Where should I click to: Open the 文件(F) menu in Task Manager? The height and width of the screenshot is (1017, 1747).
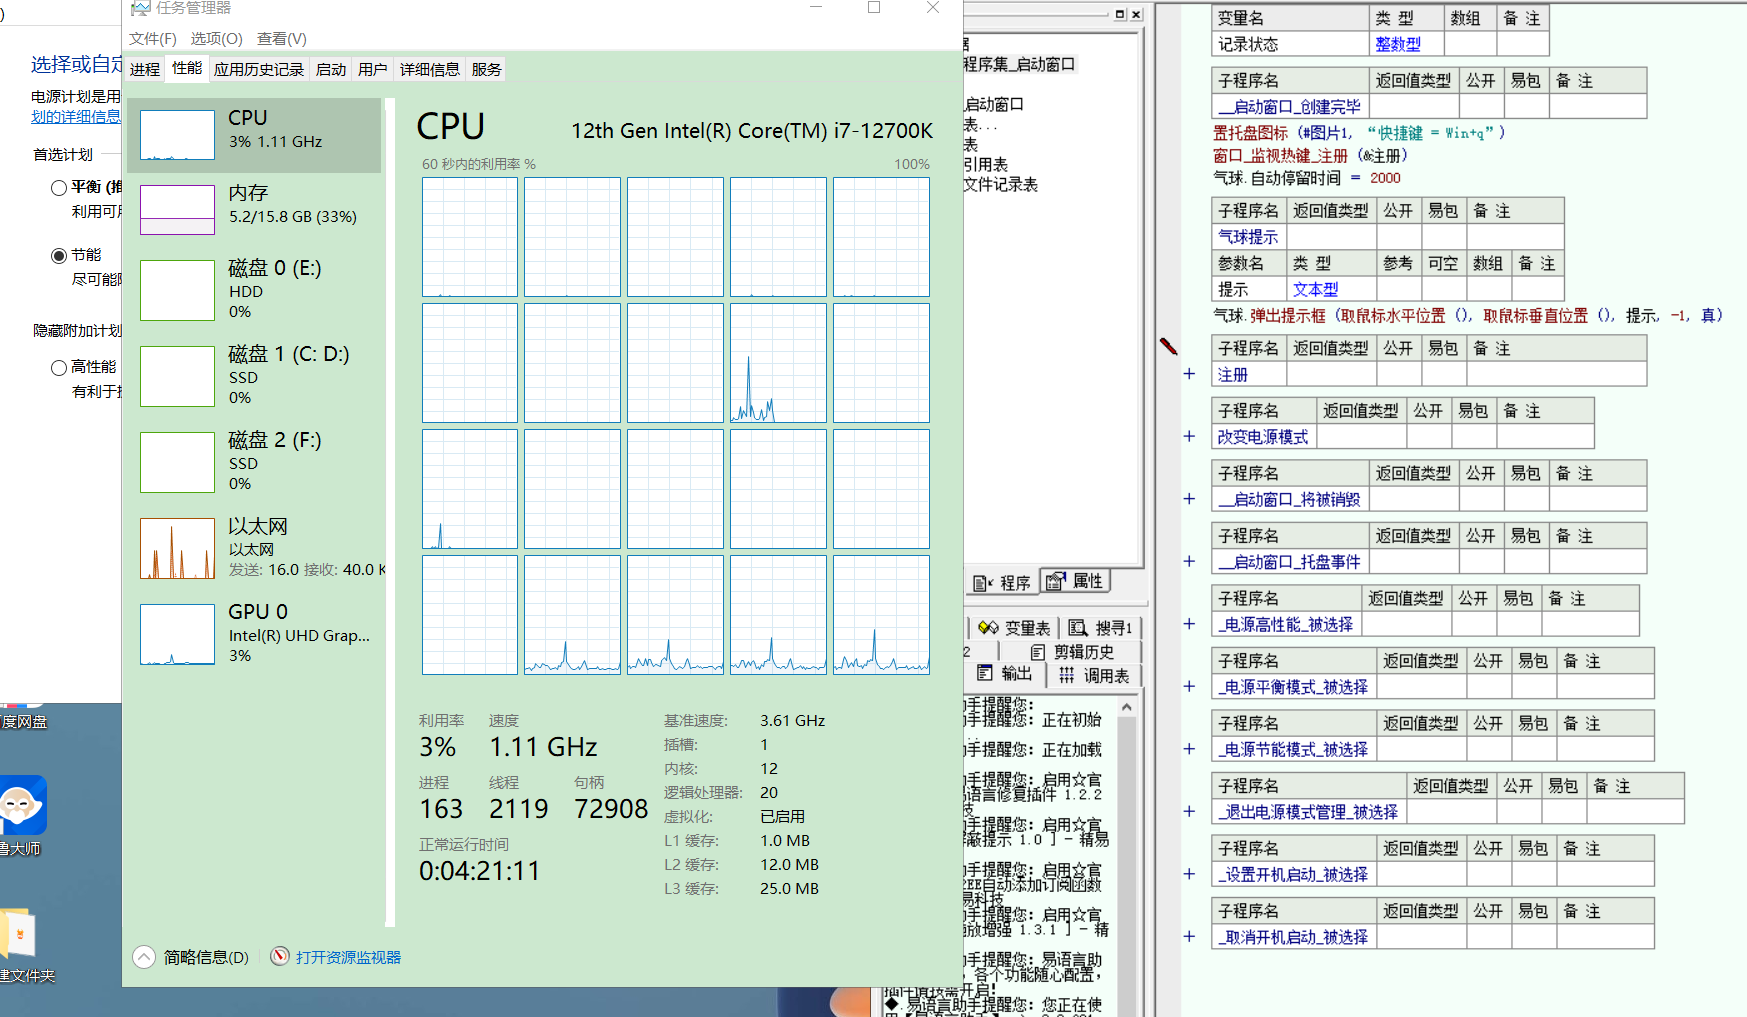pyautogui.click(x=153, y=38)
